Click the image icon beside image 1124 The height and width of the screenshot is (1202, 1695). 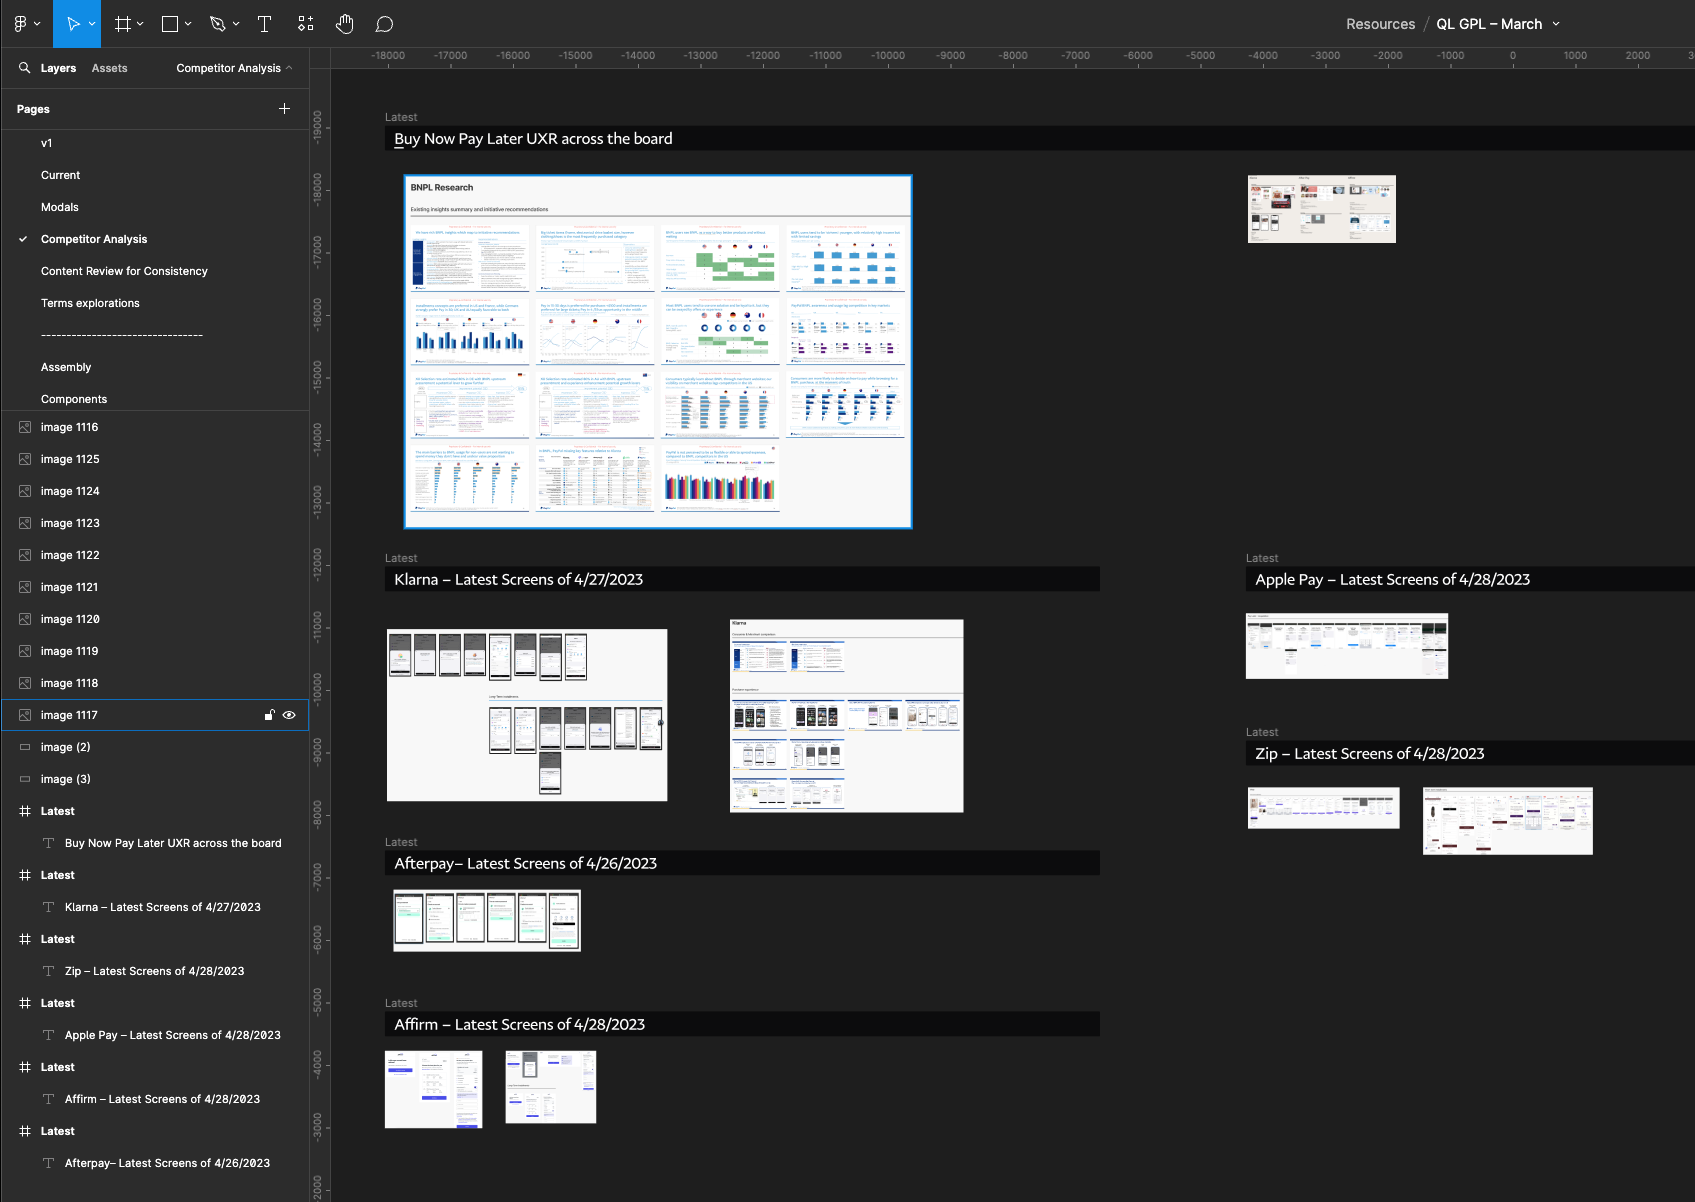(x=25, y=491)
